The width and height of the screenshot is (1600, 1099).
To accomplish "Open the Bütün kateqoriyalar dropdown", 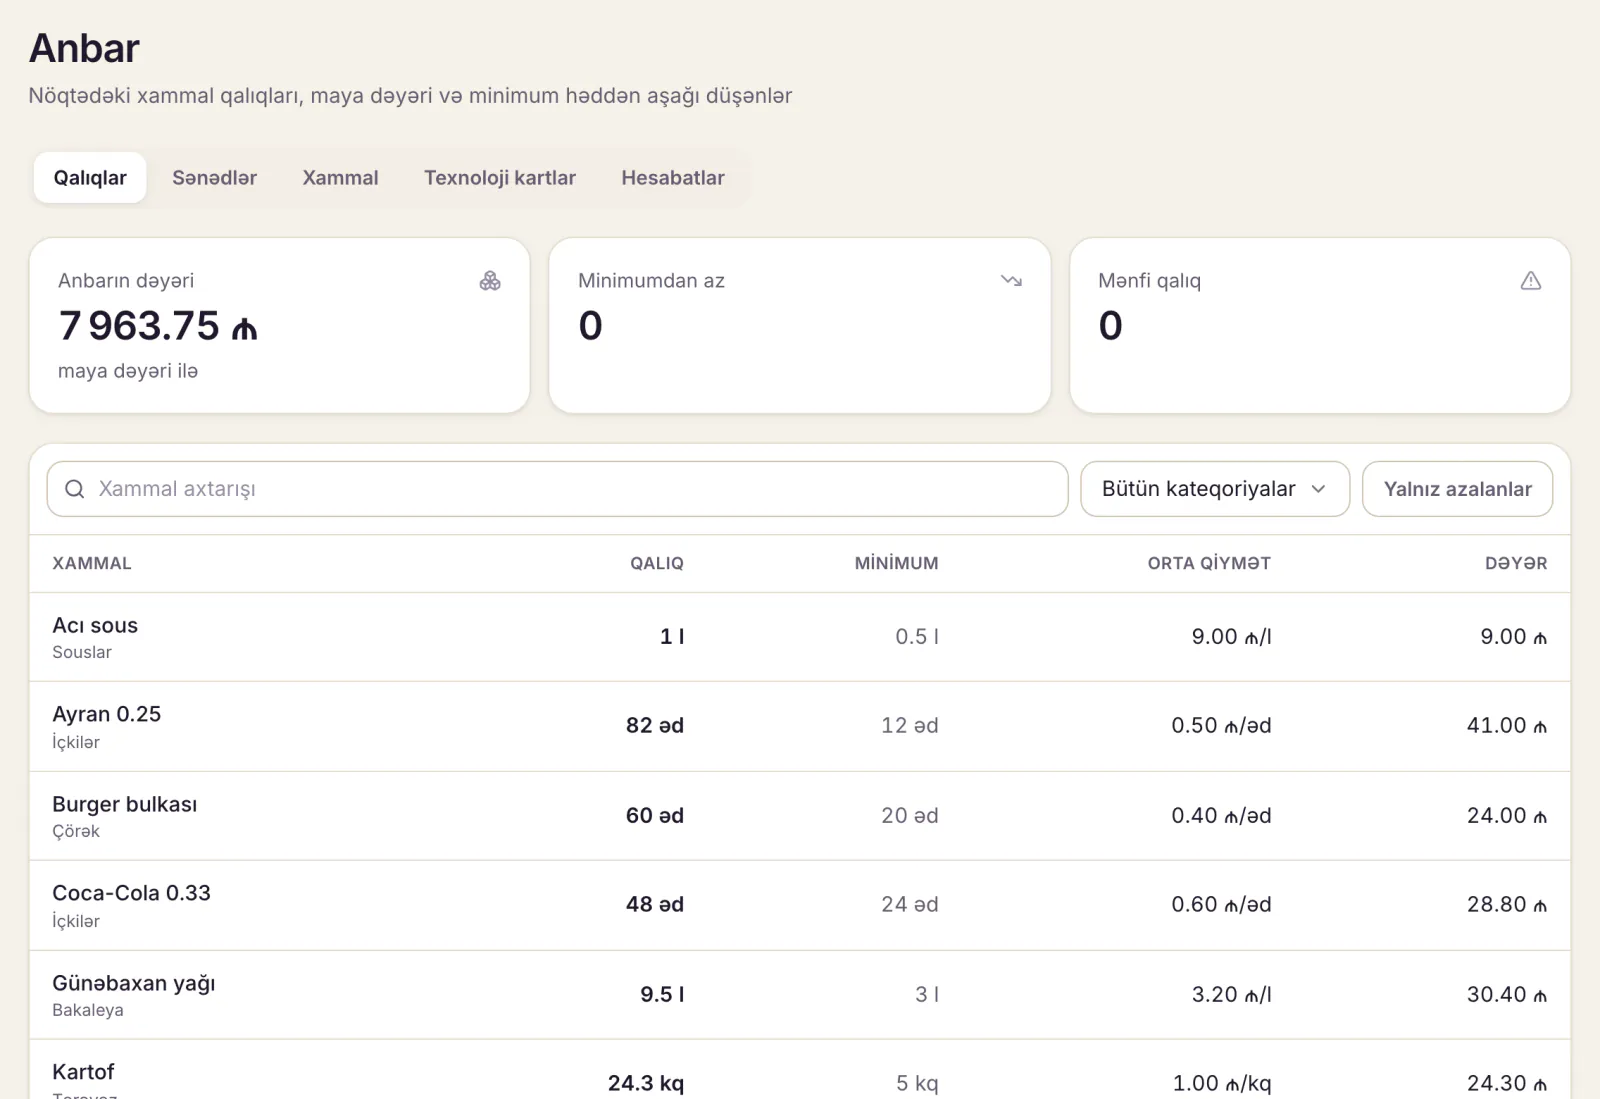I will [1215, 489].
